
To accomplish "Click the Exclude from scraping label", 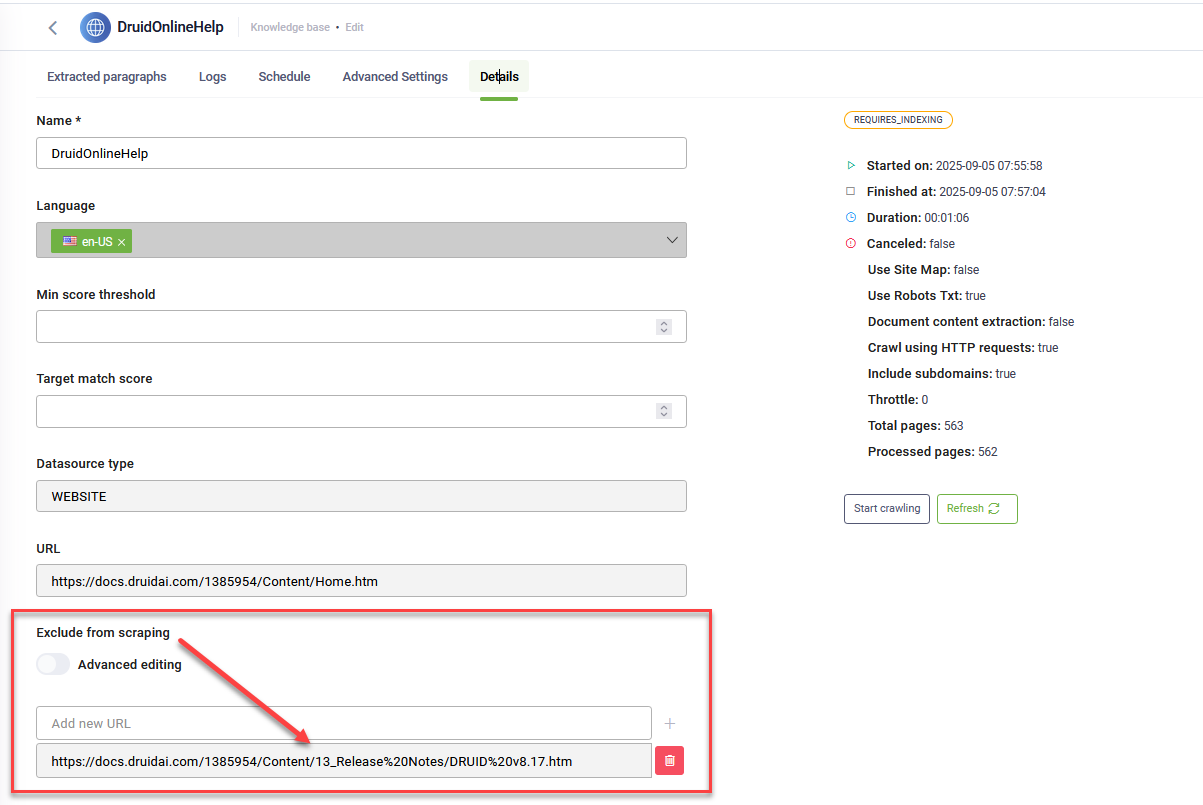I will [103, 633].
